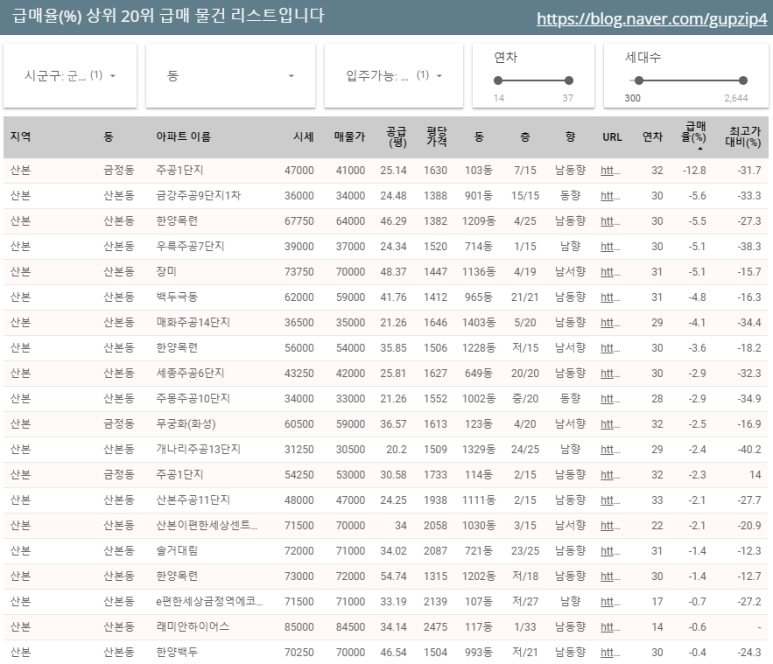The image size is (773, 664).
Task: Select the apartment name 무궁화(화성)
Action: pyautogui.click(x=186, y=423)
